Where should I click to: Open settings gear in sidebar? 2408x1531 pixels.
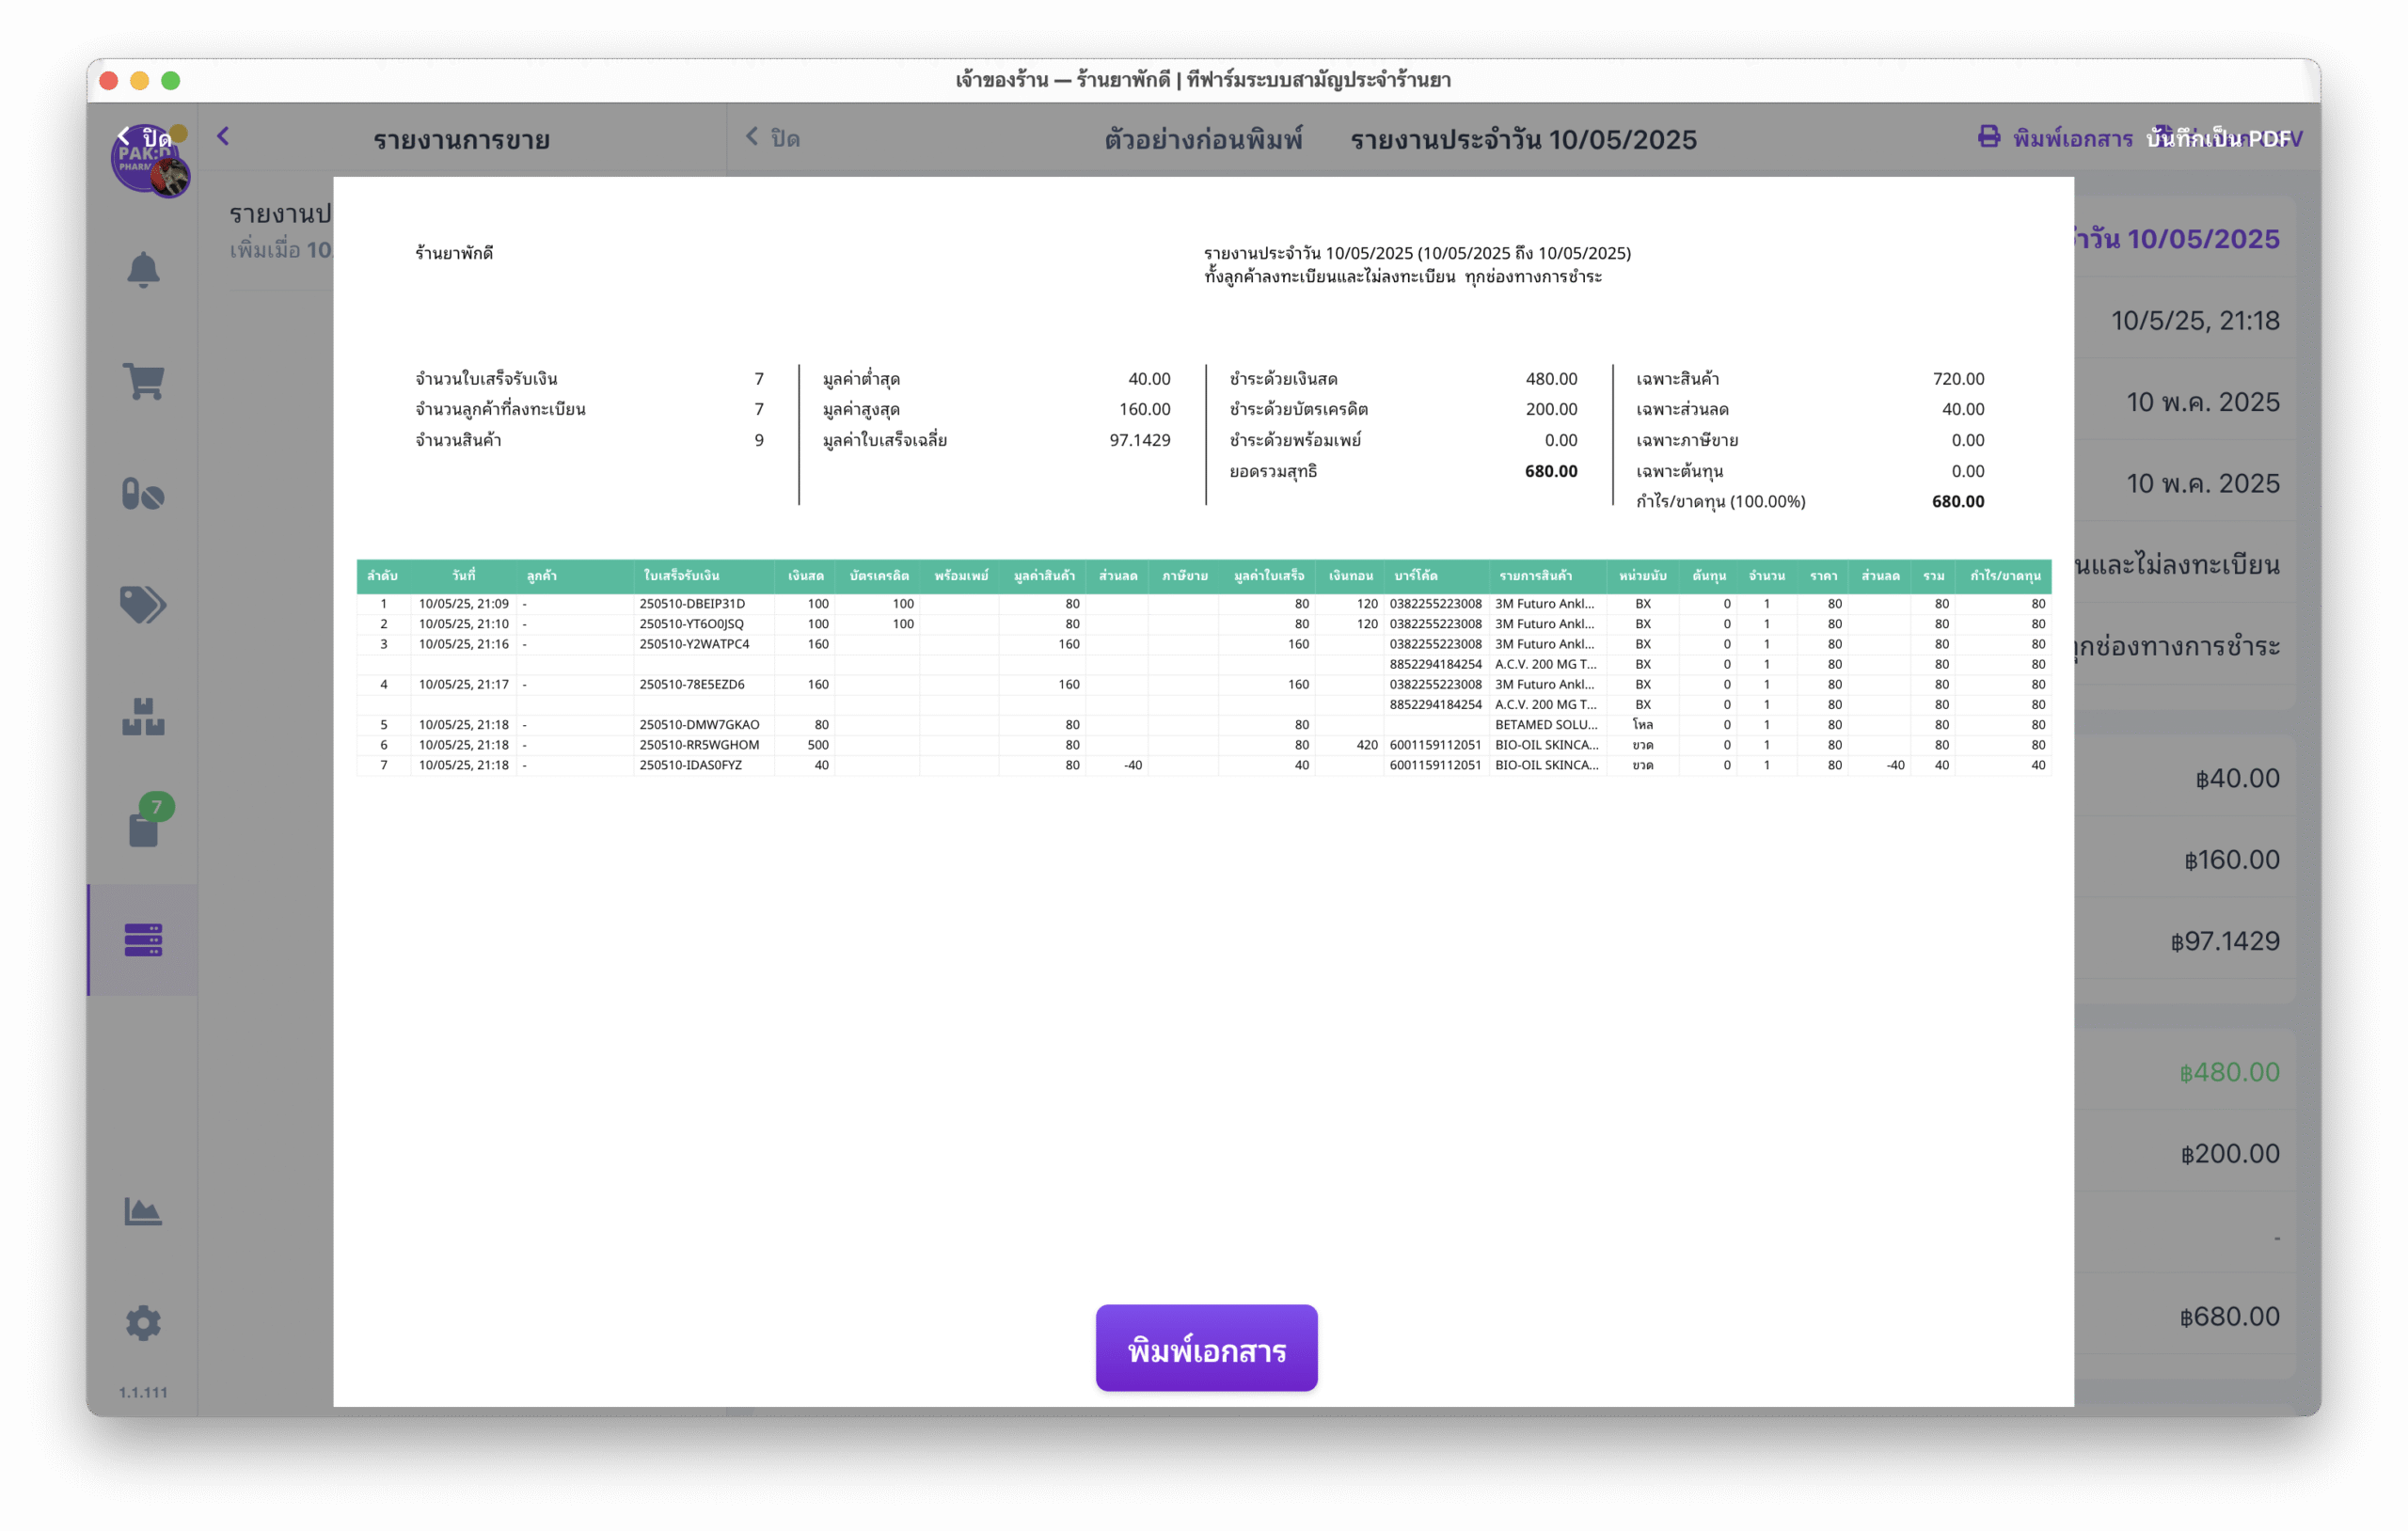click(143, 1322)
